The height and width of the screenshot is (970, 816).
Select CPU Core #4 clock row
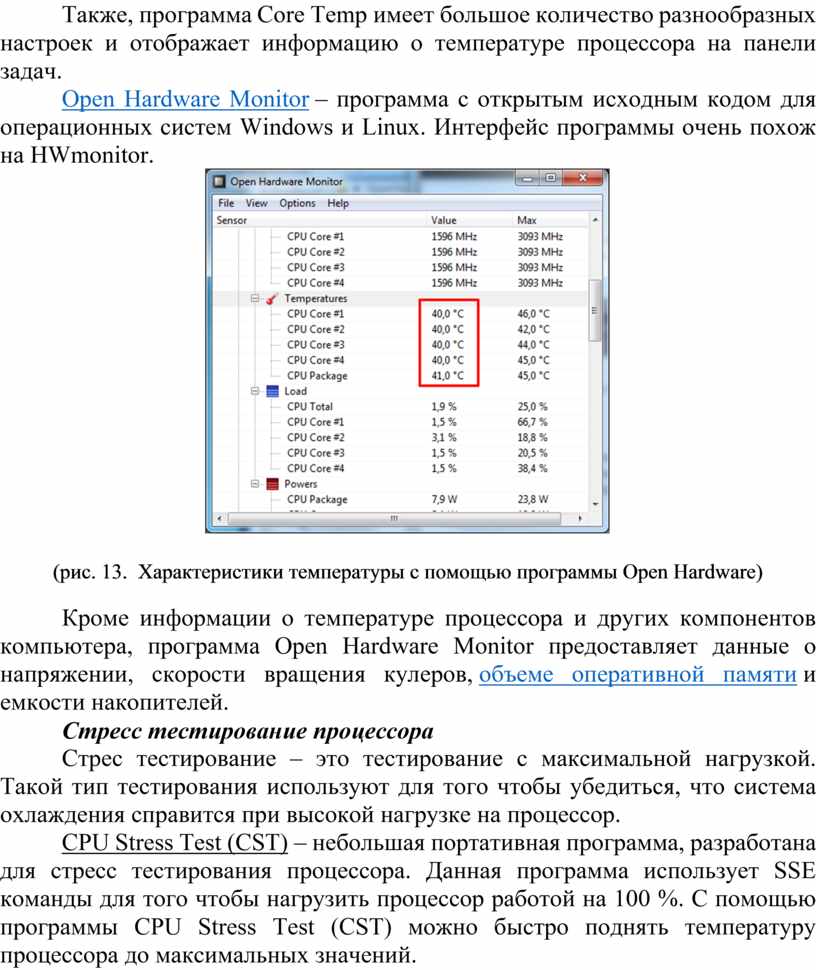[x=401, y=283]
